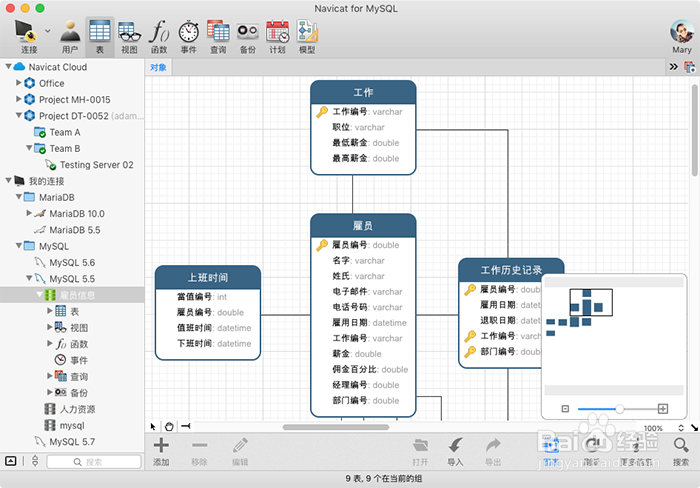
Task: Open the 视图 views toolbar icon
Action: pyautogui.click(x=129, y=36)
